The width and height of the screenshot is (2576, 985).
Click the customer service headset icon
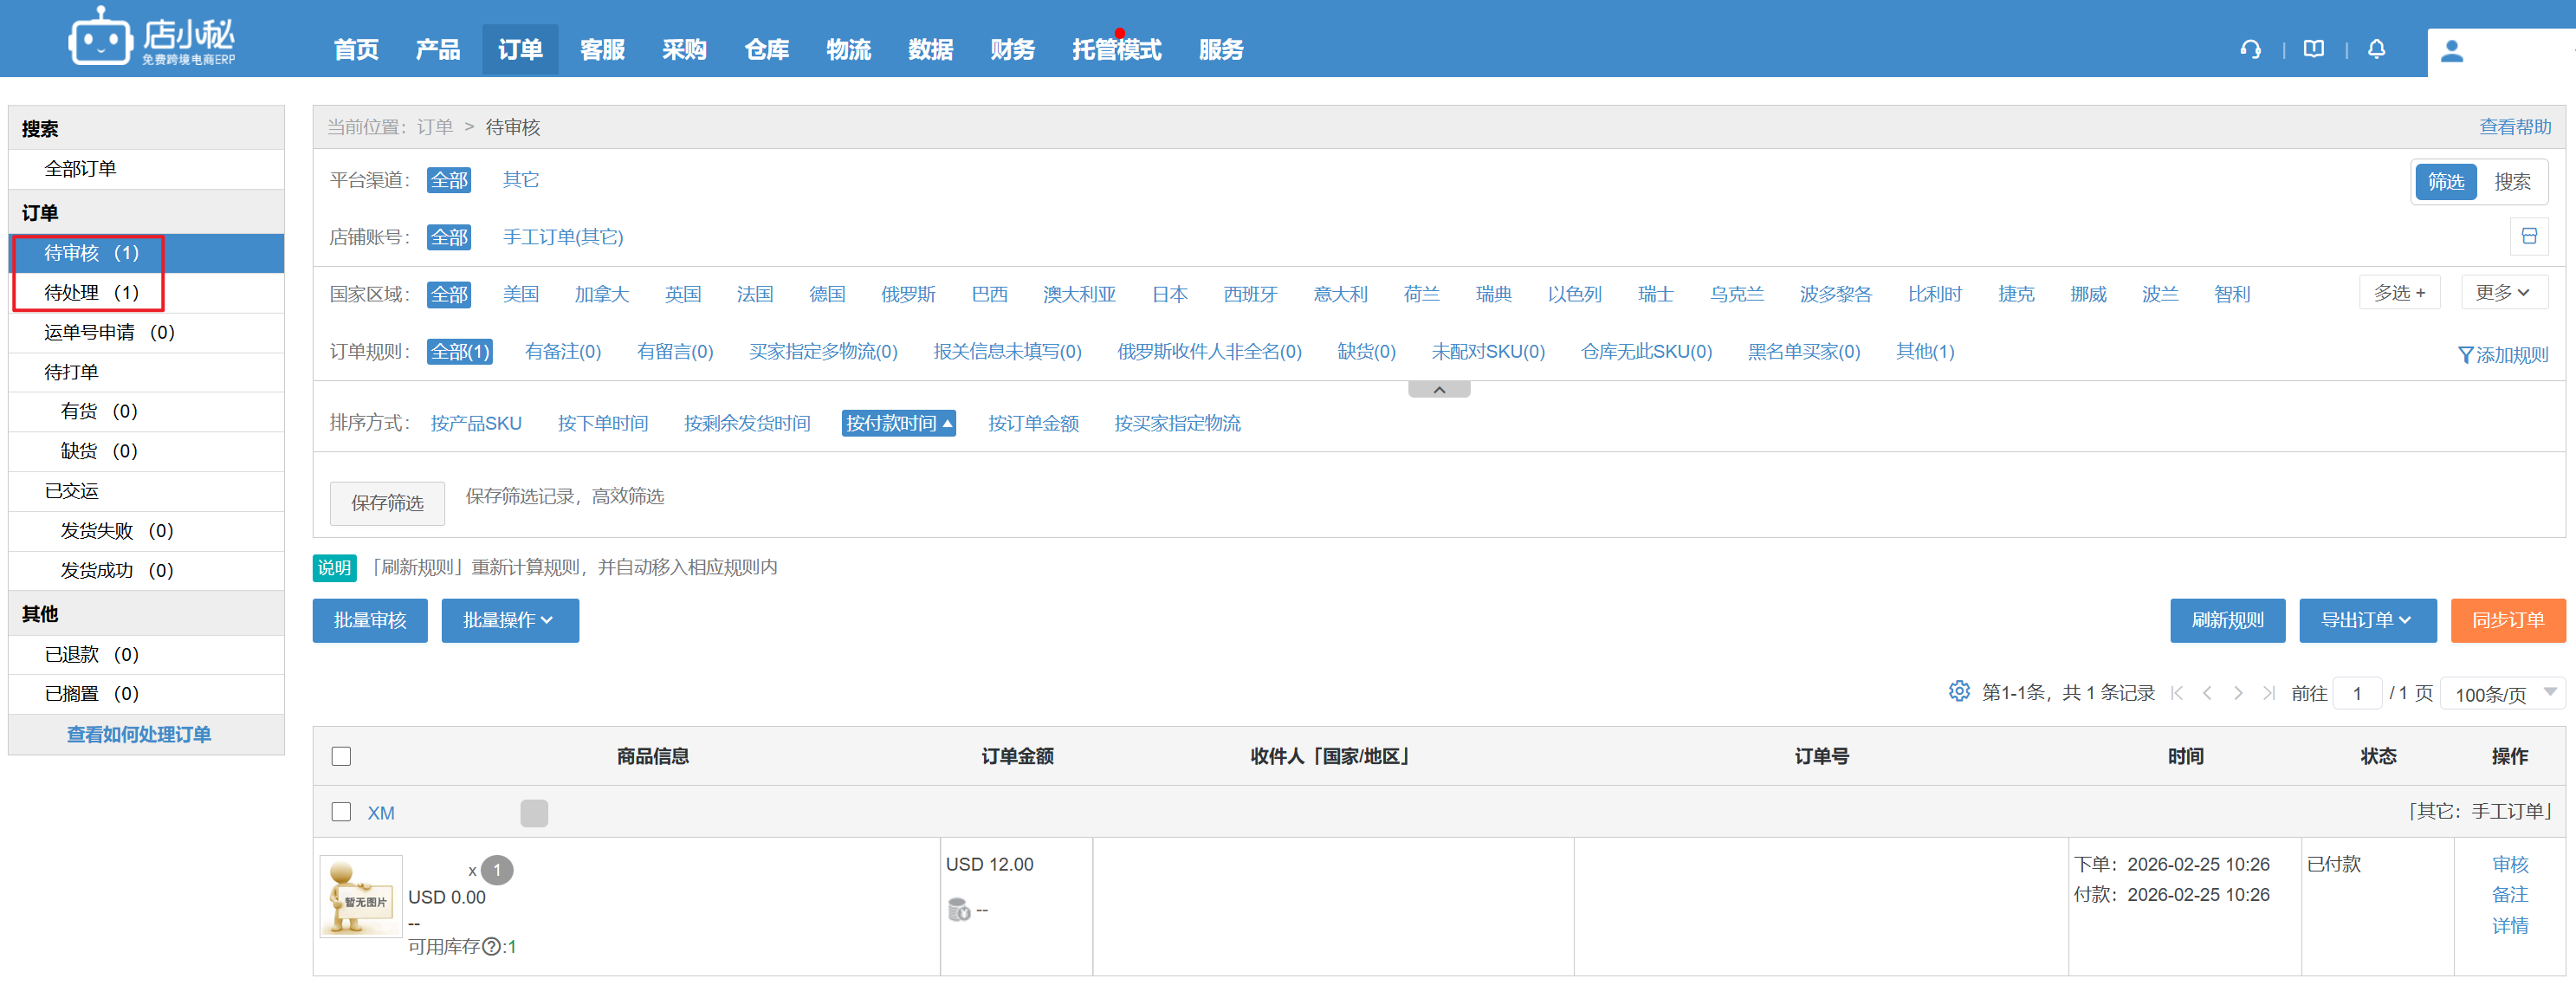[x=2250, y=49]
